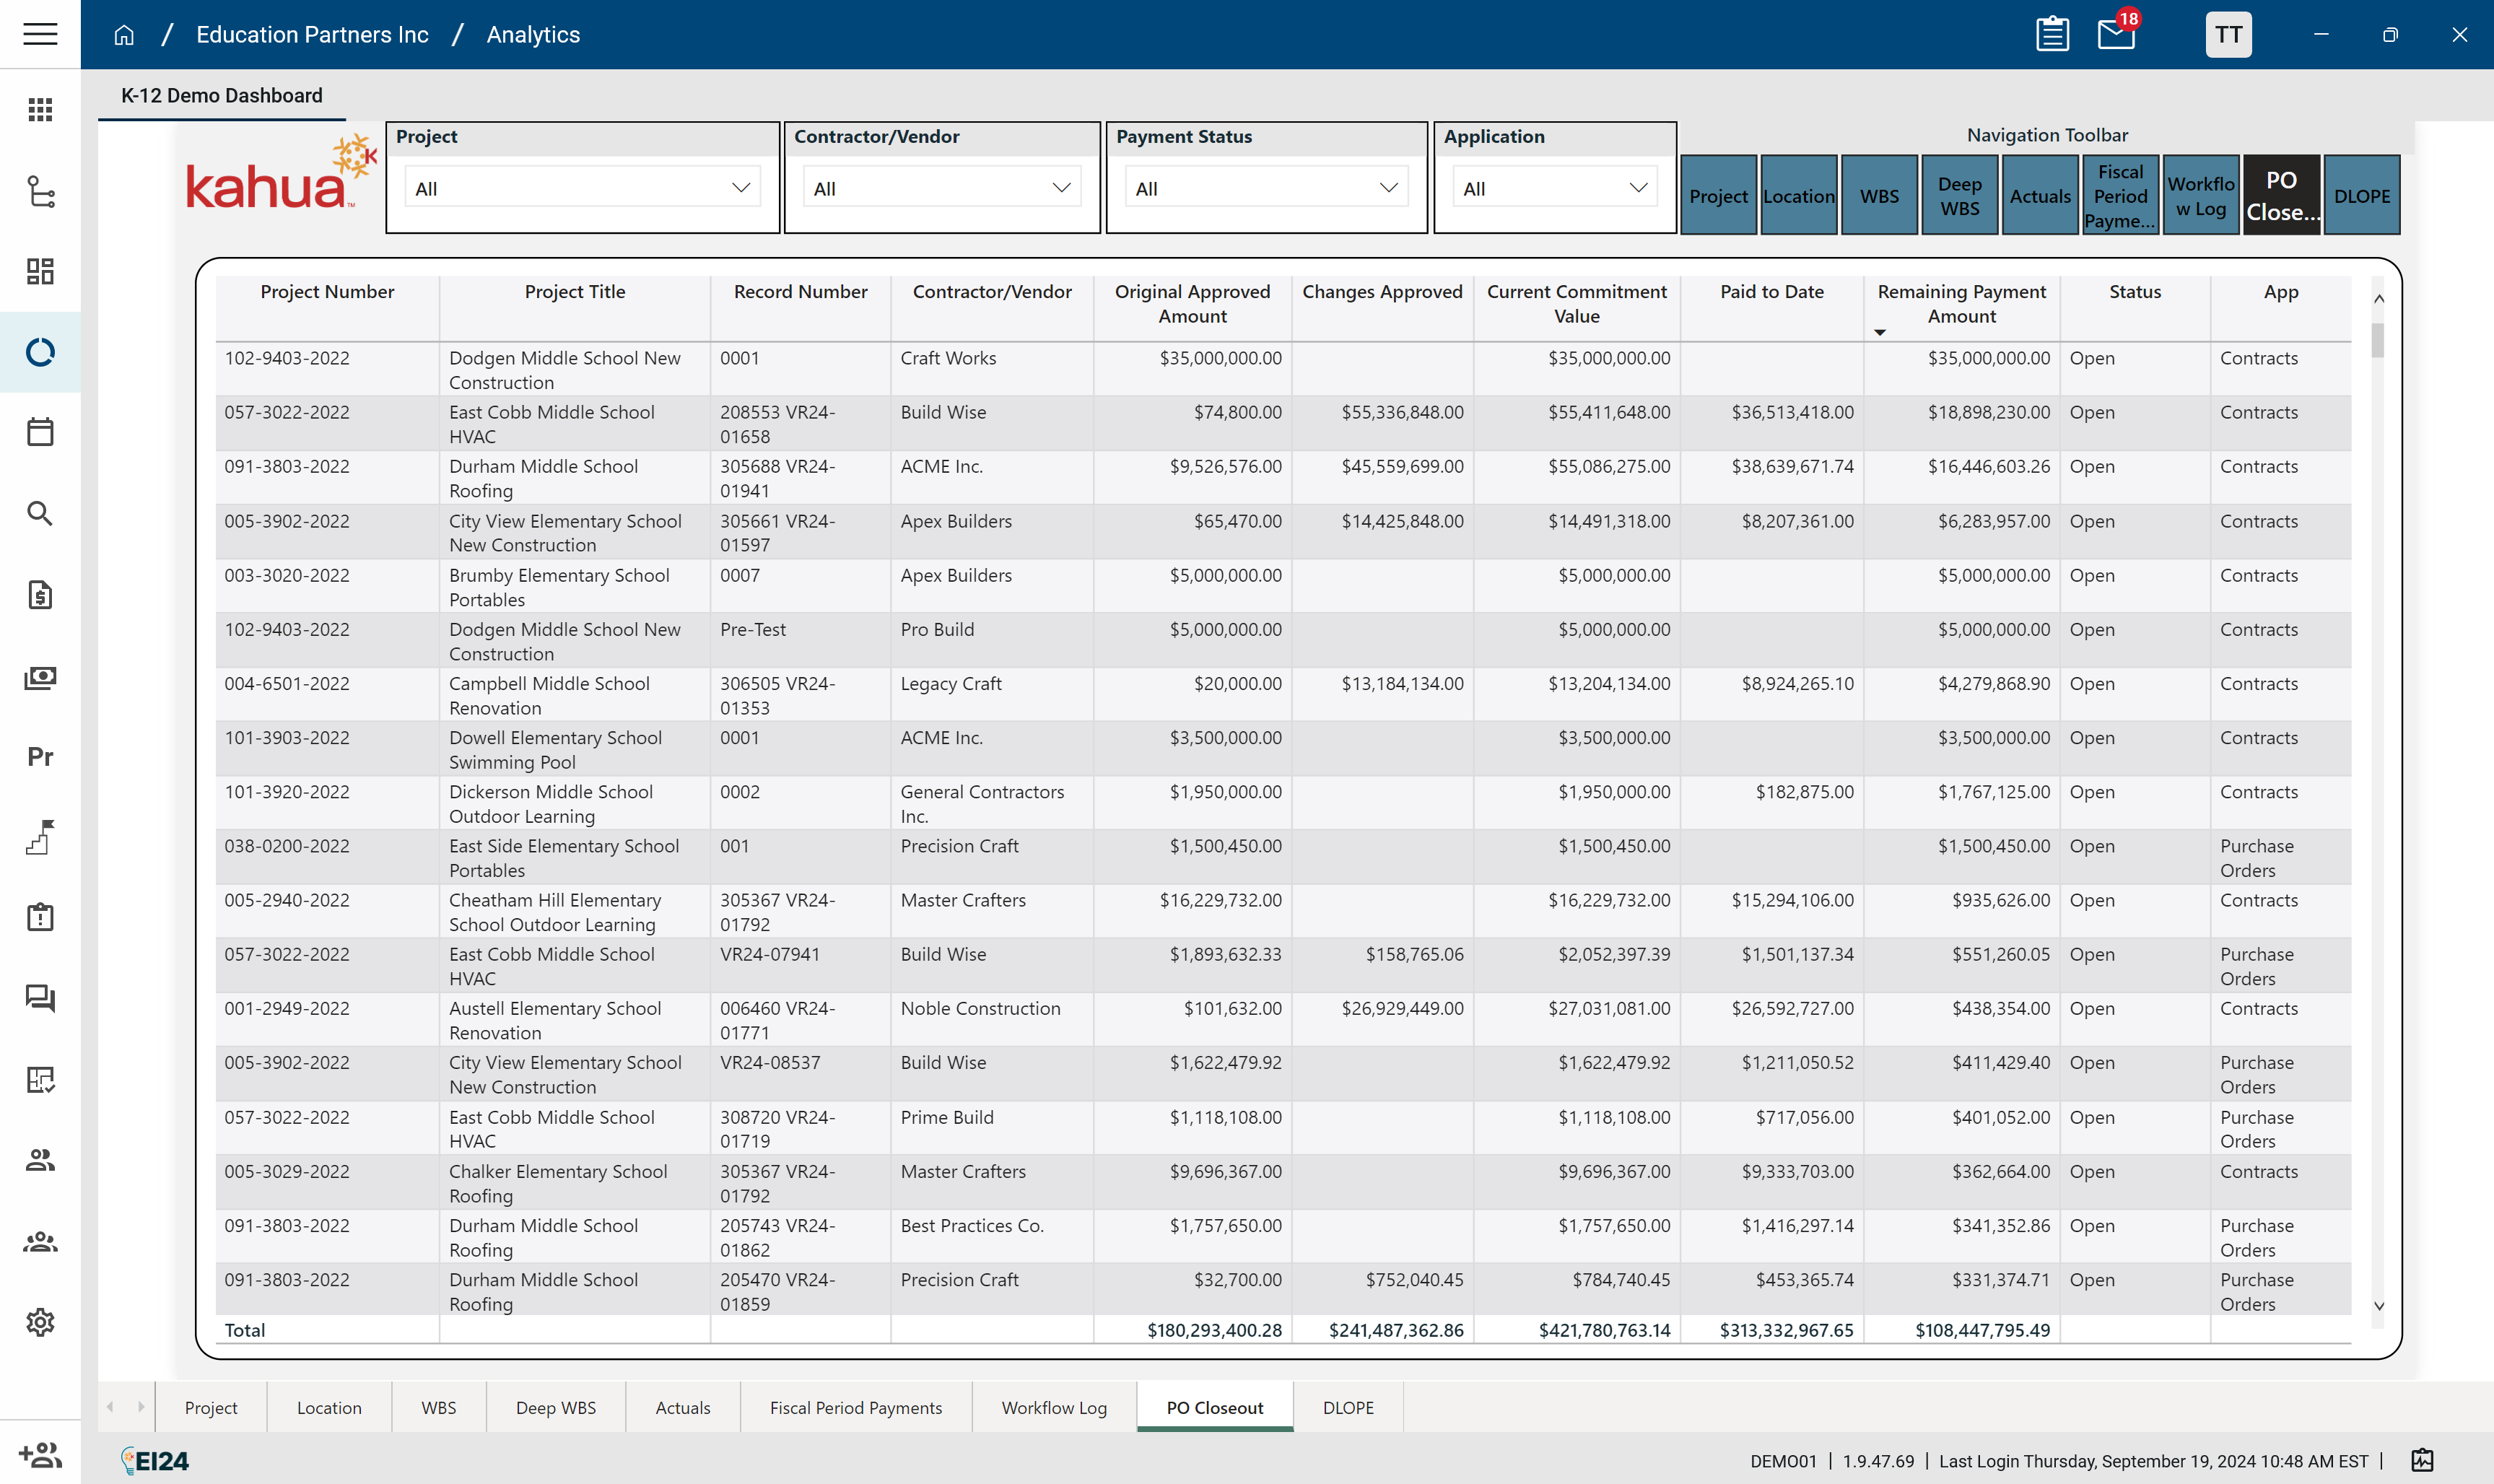2494x1484 pixels.
Task: Switch to the DLOPE bottom tab
Action: pos(1347,1407)
